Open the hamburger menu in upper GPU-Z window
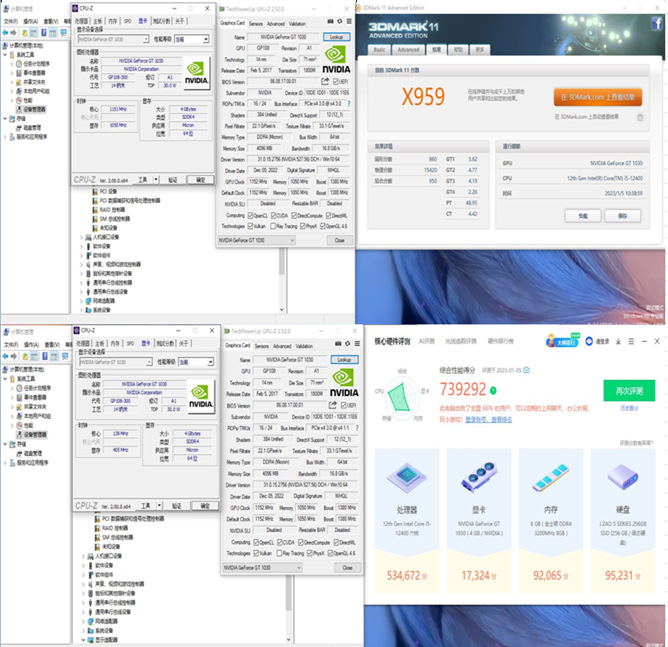This screenshot has width=668, height=647. 349,21
